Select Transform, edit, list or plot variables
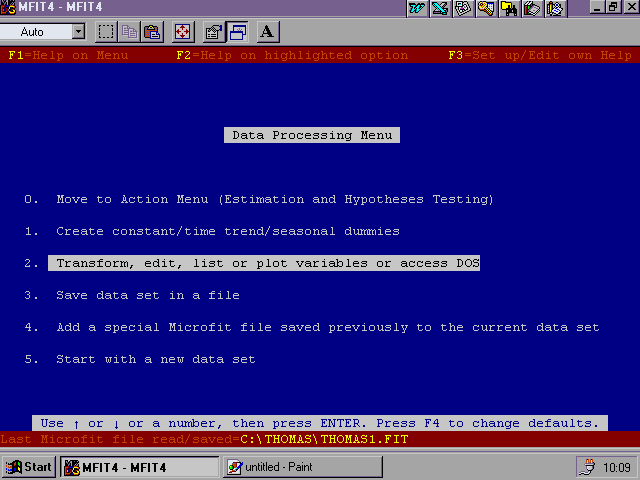Image resolution: width=640 pixels, height=480 pixels. [264, 263]
